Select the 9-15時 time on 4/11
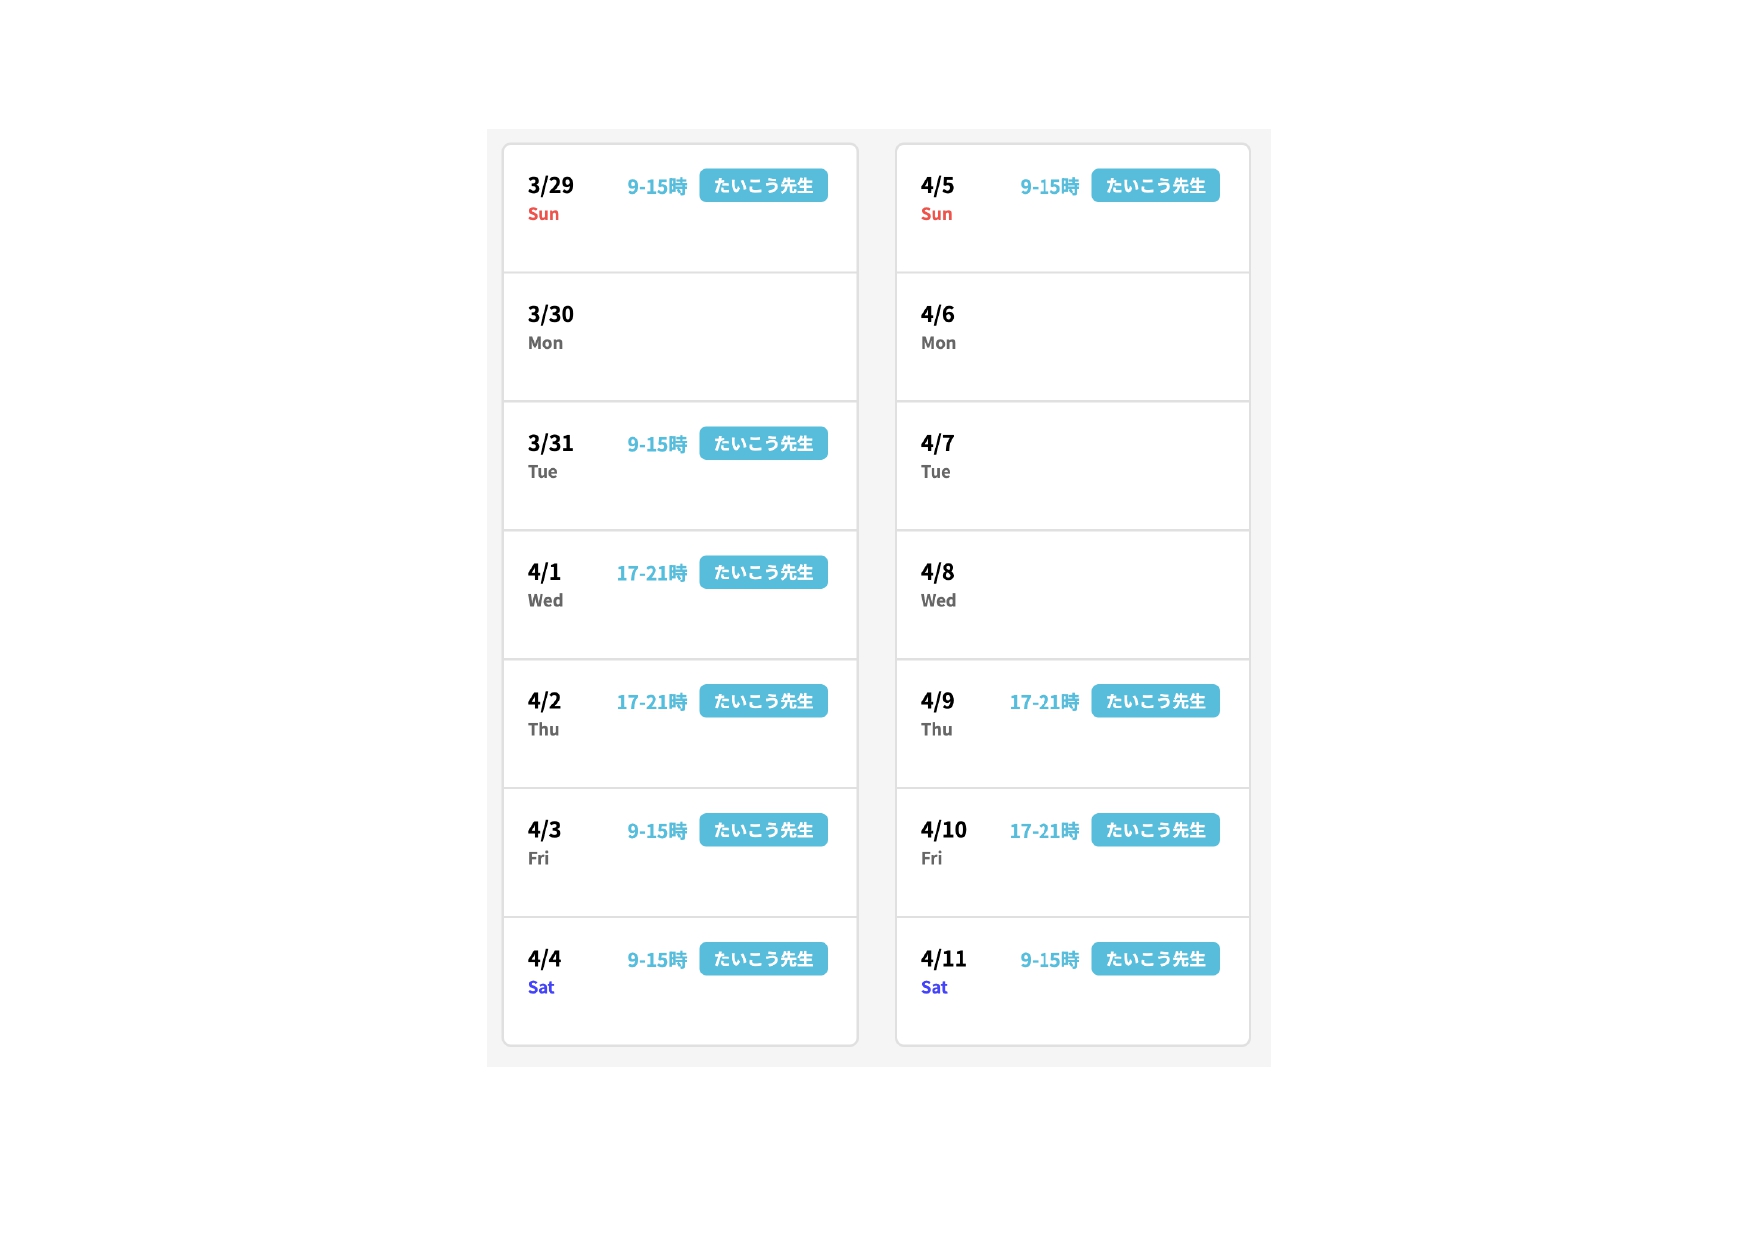The image size is (1755, 1240). pyautogui.click(x=1049, y=961)
